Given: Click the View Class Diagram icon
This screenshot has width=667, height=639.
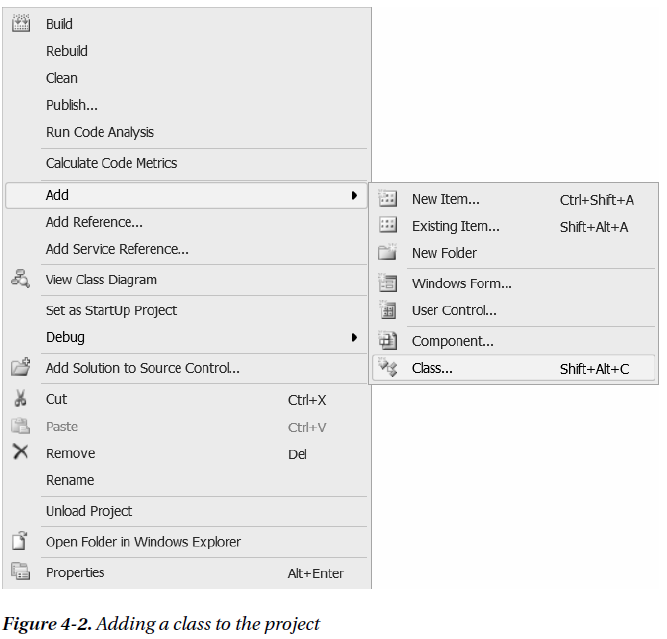Looking at the screenshot, I should 21,280.
